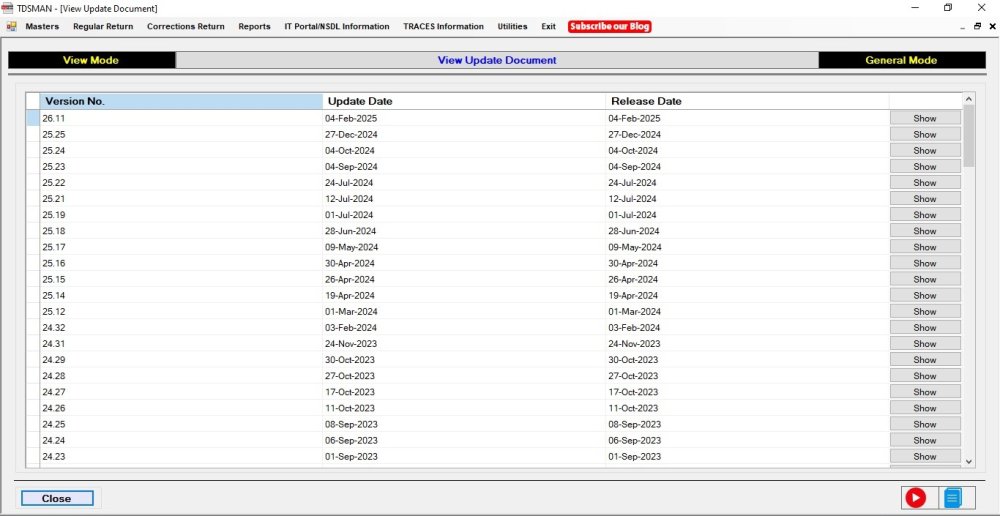This screenshot has height=516, width=1000.
Task: Show update document for version 25.18
Action: 925,231
